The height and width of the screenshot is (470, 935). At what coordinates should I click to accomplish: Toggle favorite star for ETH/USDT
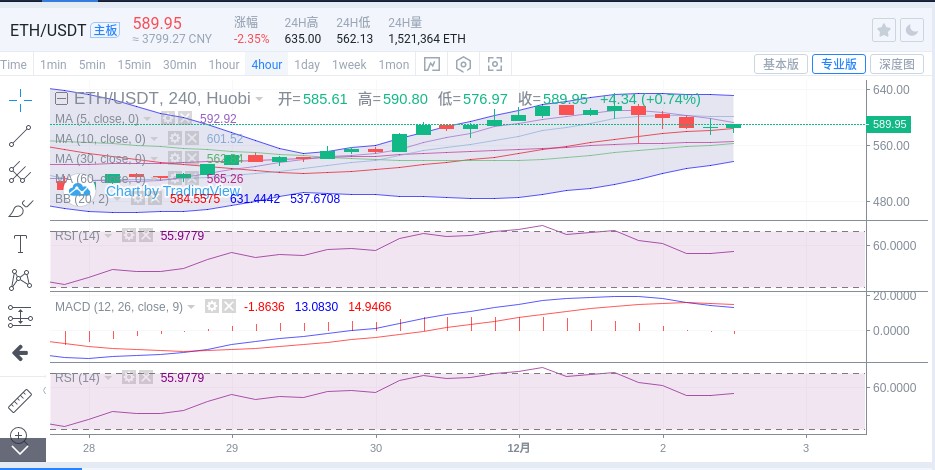884,30
